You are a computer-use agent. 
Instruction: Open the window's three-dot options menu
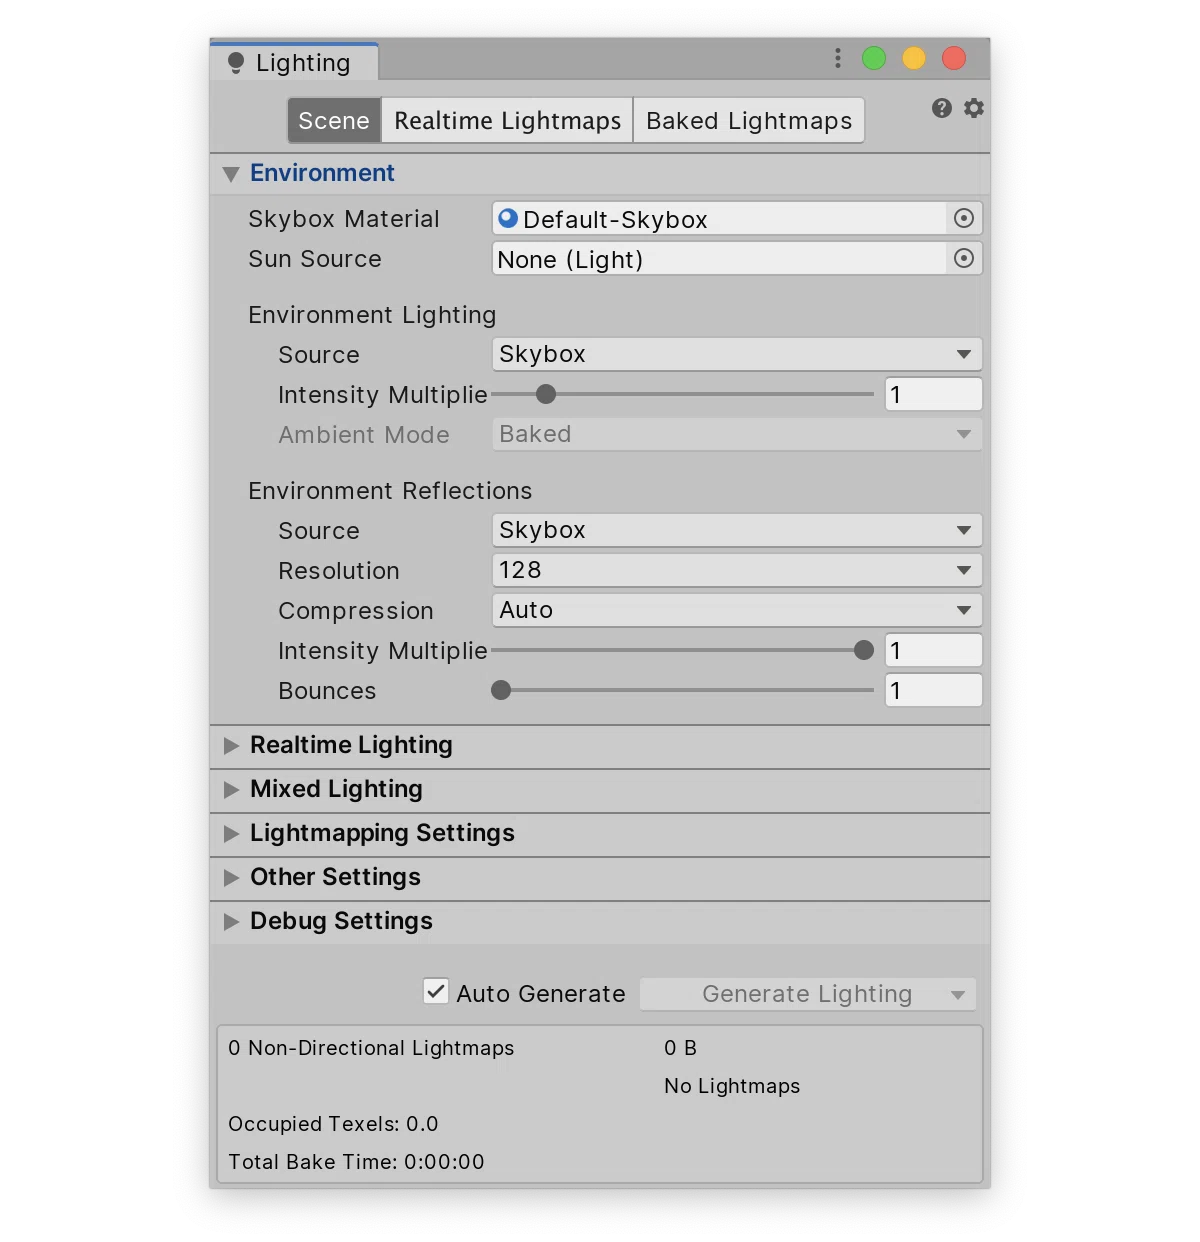click(837, 58)
